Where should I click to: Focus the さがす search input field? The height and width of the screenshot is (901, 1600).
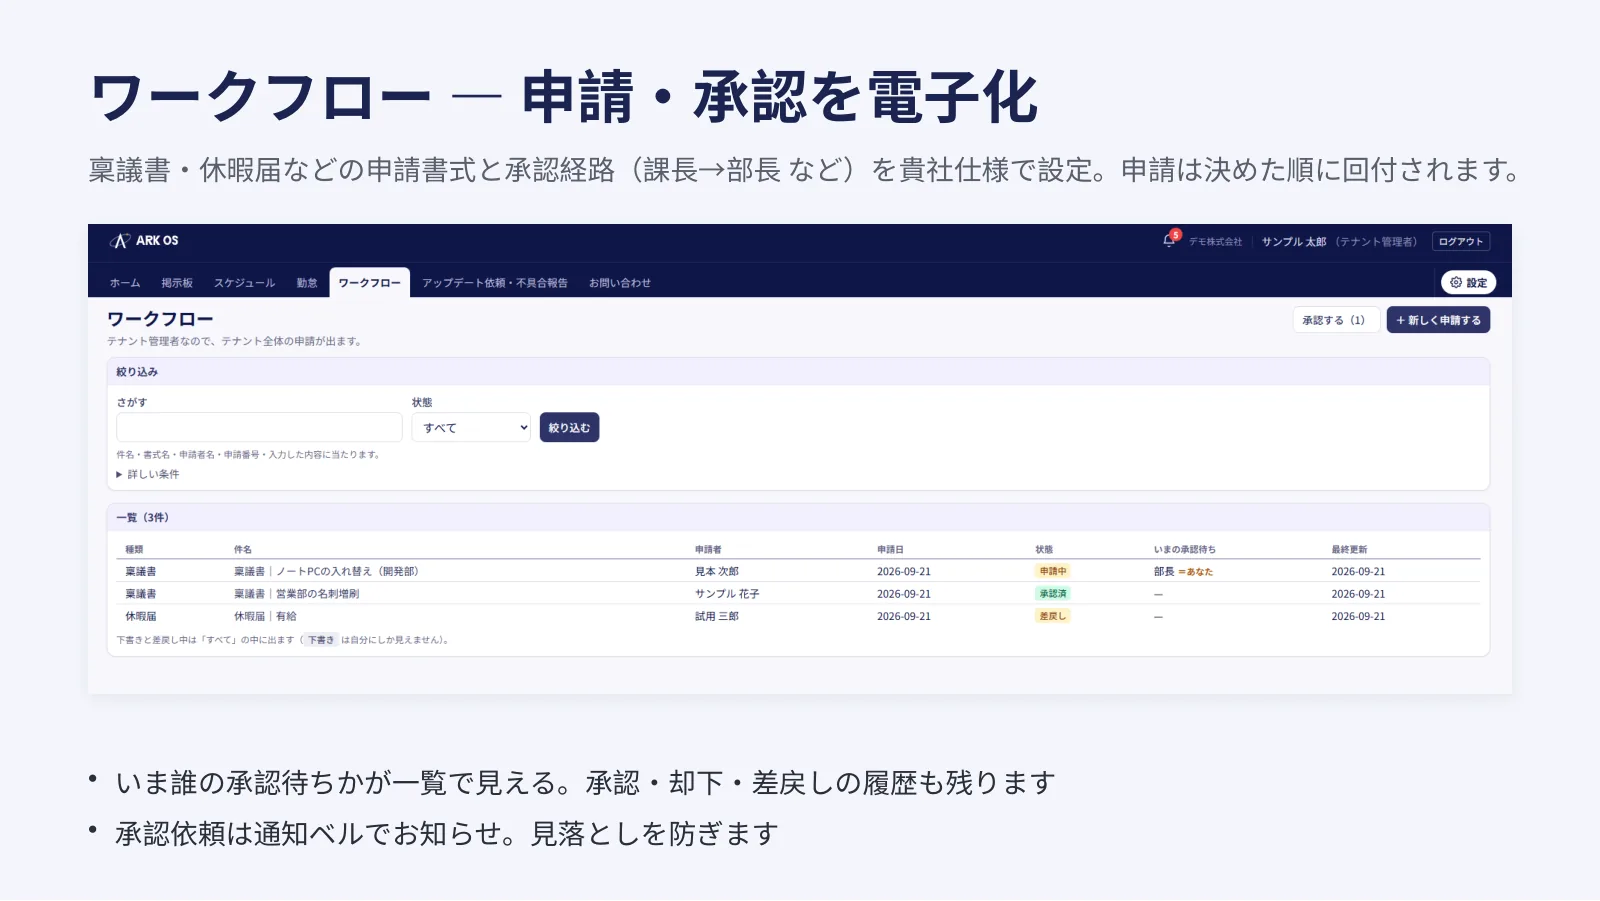pyautogui.click(x=259, y=428)
